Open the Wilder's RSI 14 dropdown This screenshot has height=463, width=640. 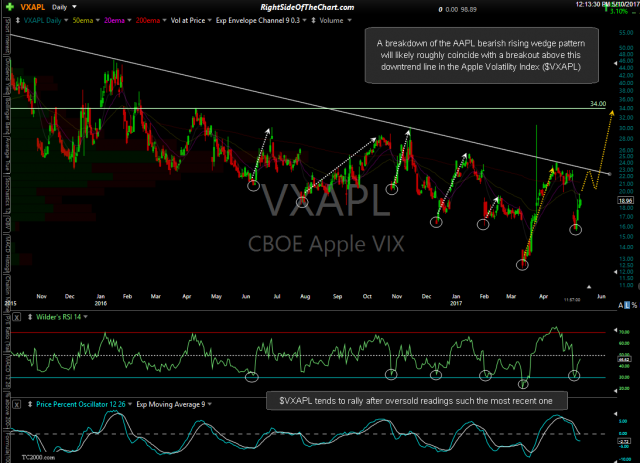85,317
